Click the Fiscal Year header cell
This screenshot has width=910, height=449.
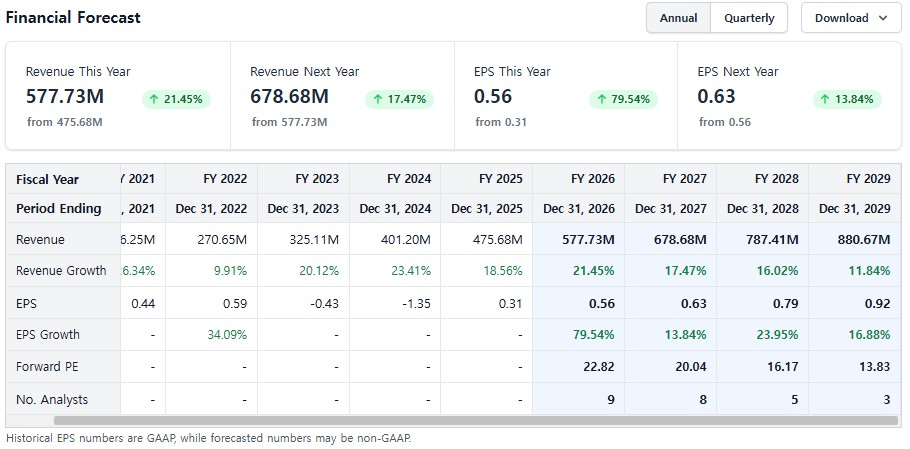click(x=47, y=179)
